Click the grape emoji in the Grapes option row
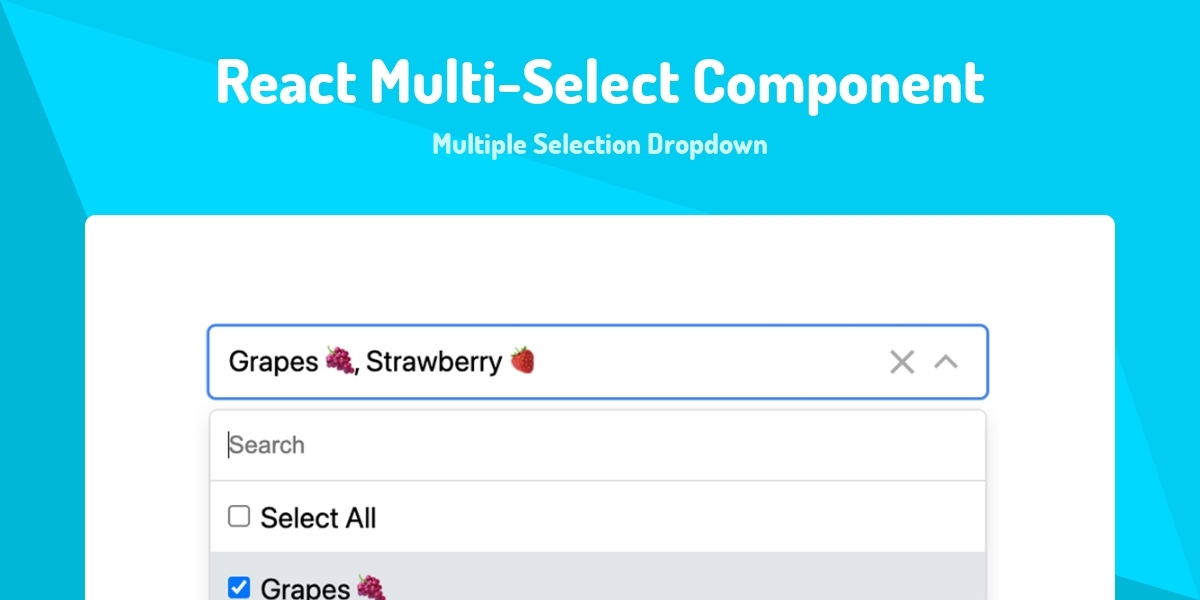Image resolution: width=1200 pixels, height=600 pixels. coord(370,588)
